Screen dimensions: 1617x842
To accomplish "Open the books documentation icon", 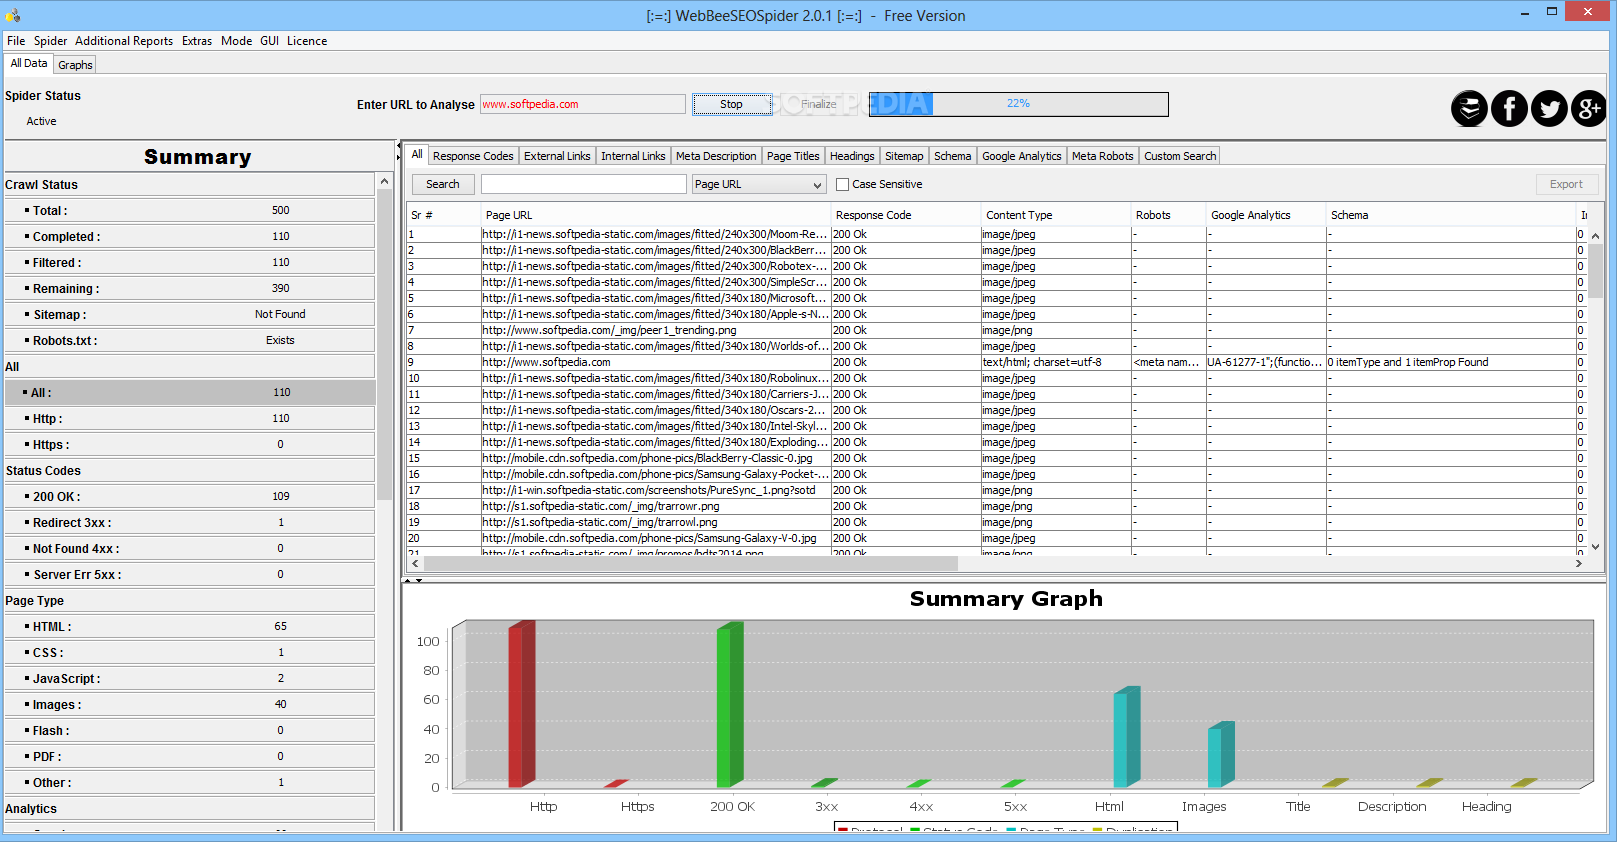I will pyautogui.click(x=1469, y=108).
